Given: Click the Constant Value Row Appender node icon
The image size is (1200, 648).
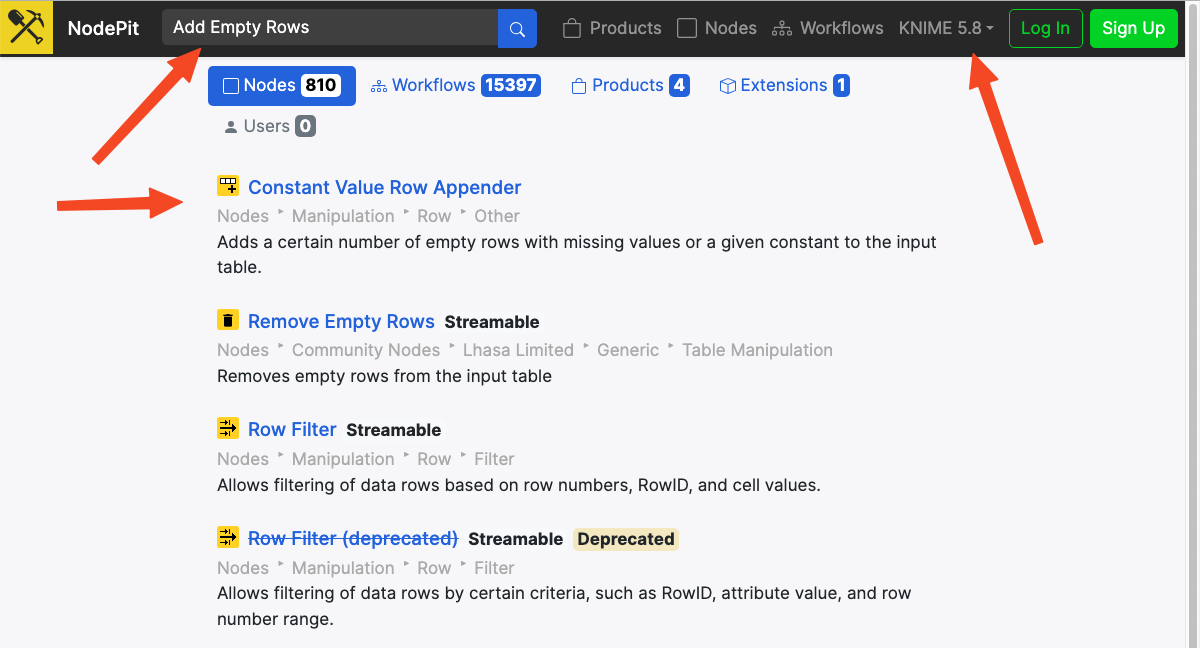Looking at the screenshot, I should pos(228,186).
